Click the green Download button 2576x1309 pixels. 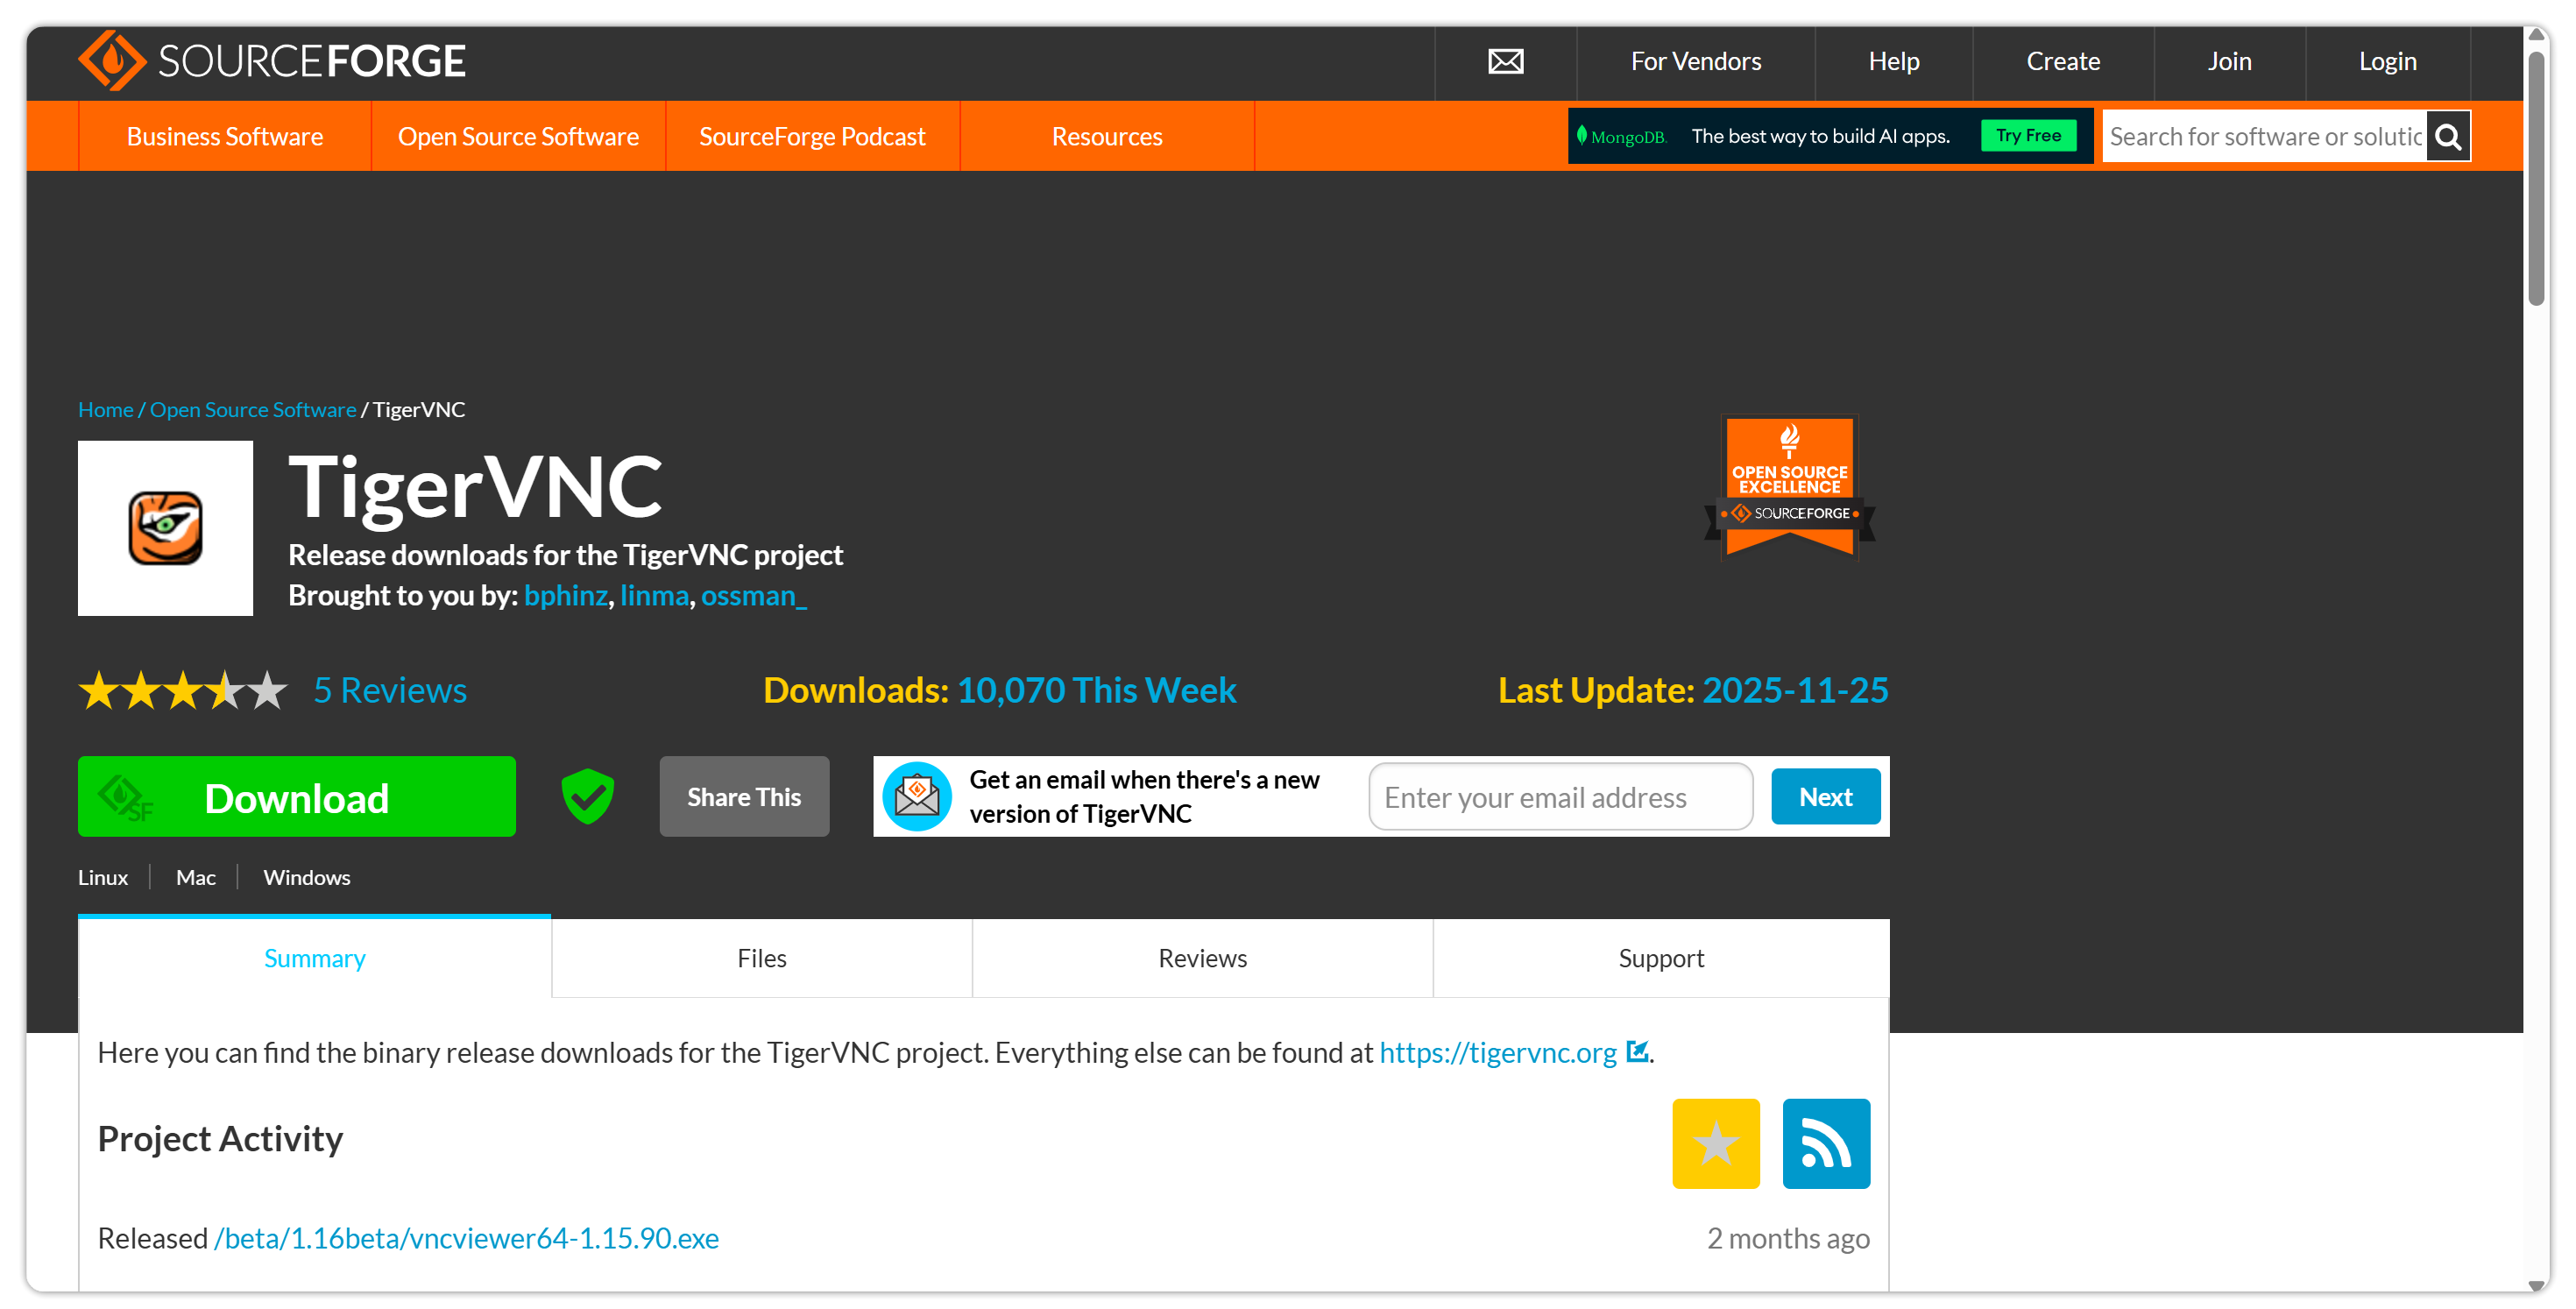296,797
